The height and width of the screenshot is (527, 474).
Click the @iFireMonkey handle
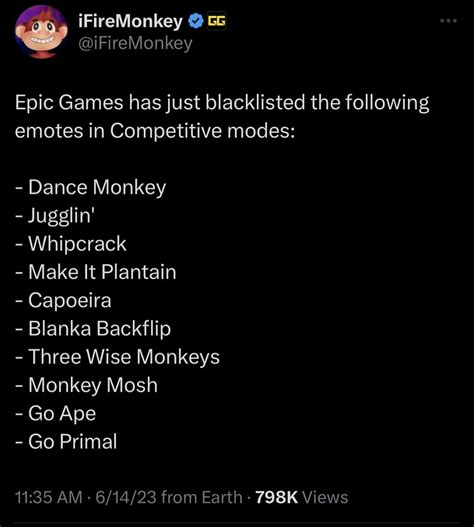click(135, 43)
